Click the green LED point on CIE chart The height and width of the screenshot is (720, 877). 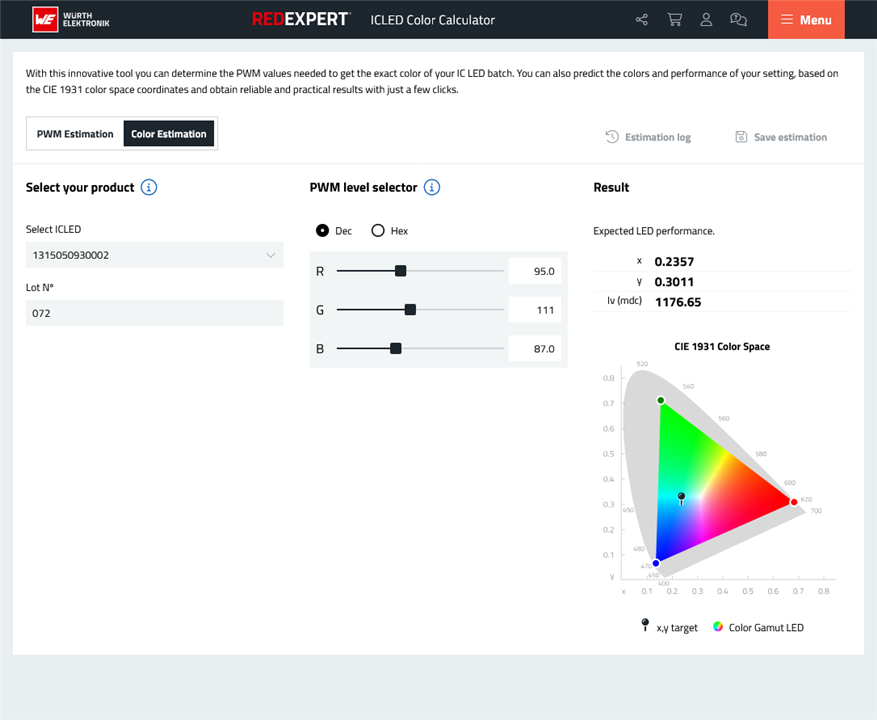(x=661, y=400)
